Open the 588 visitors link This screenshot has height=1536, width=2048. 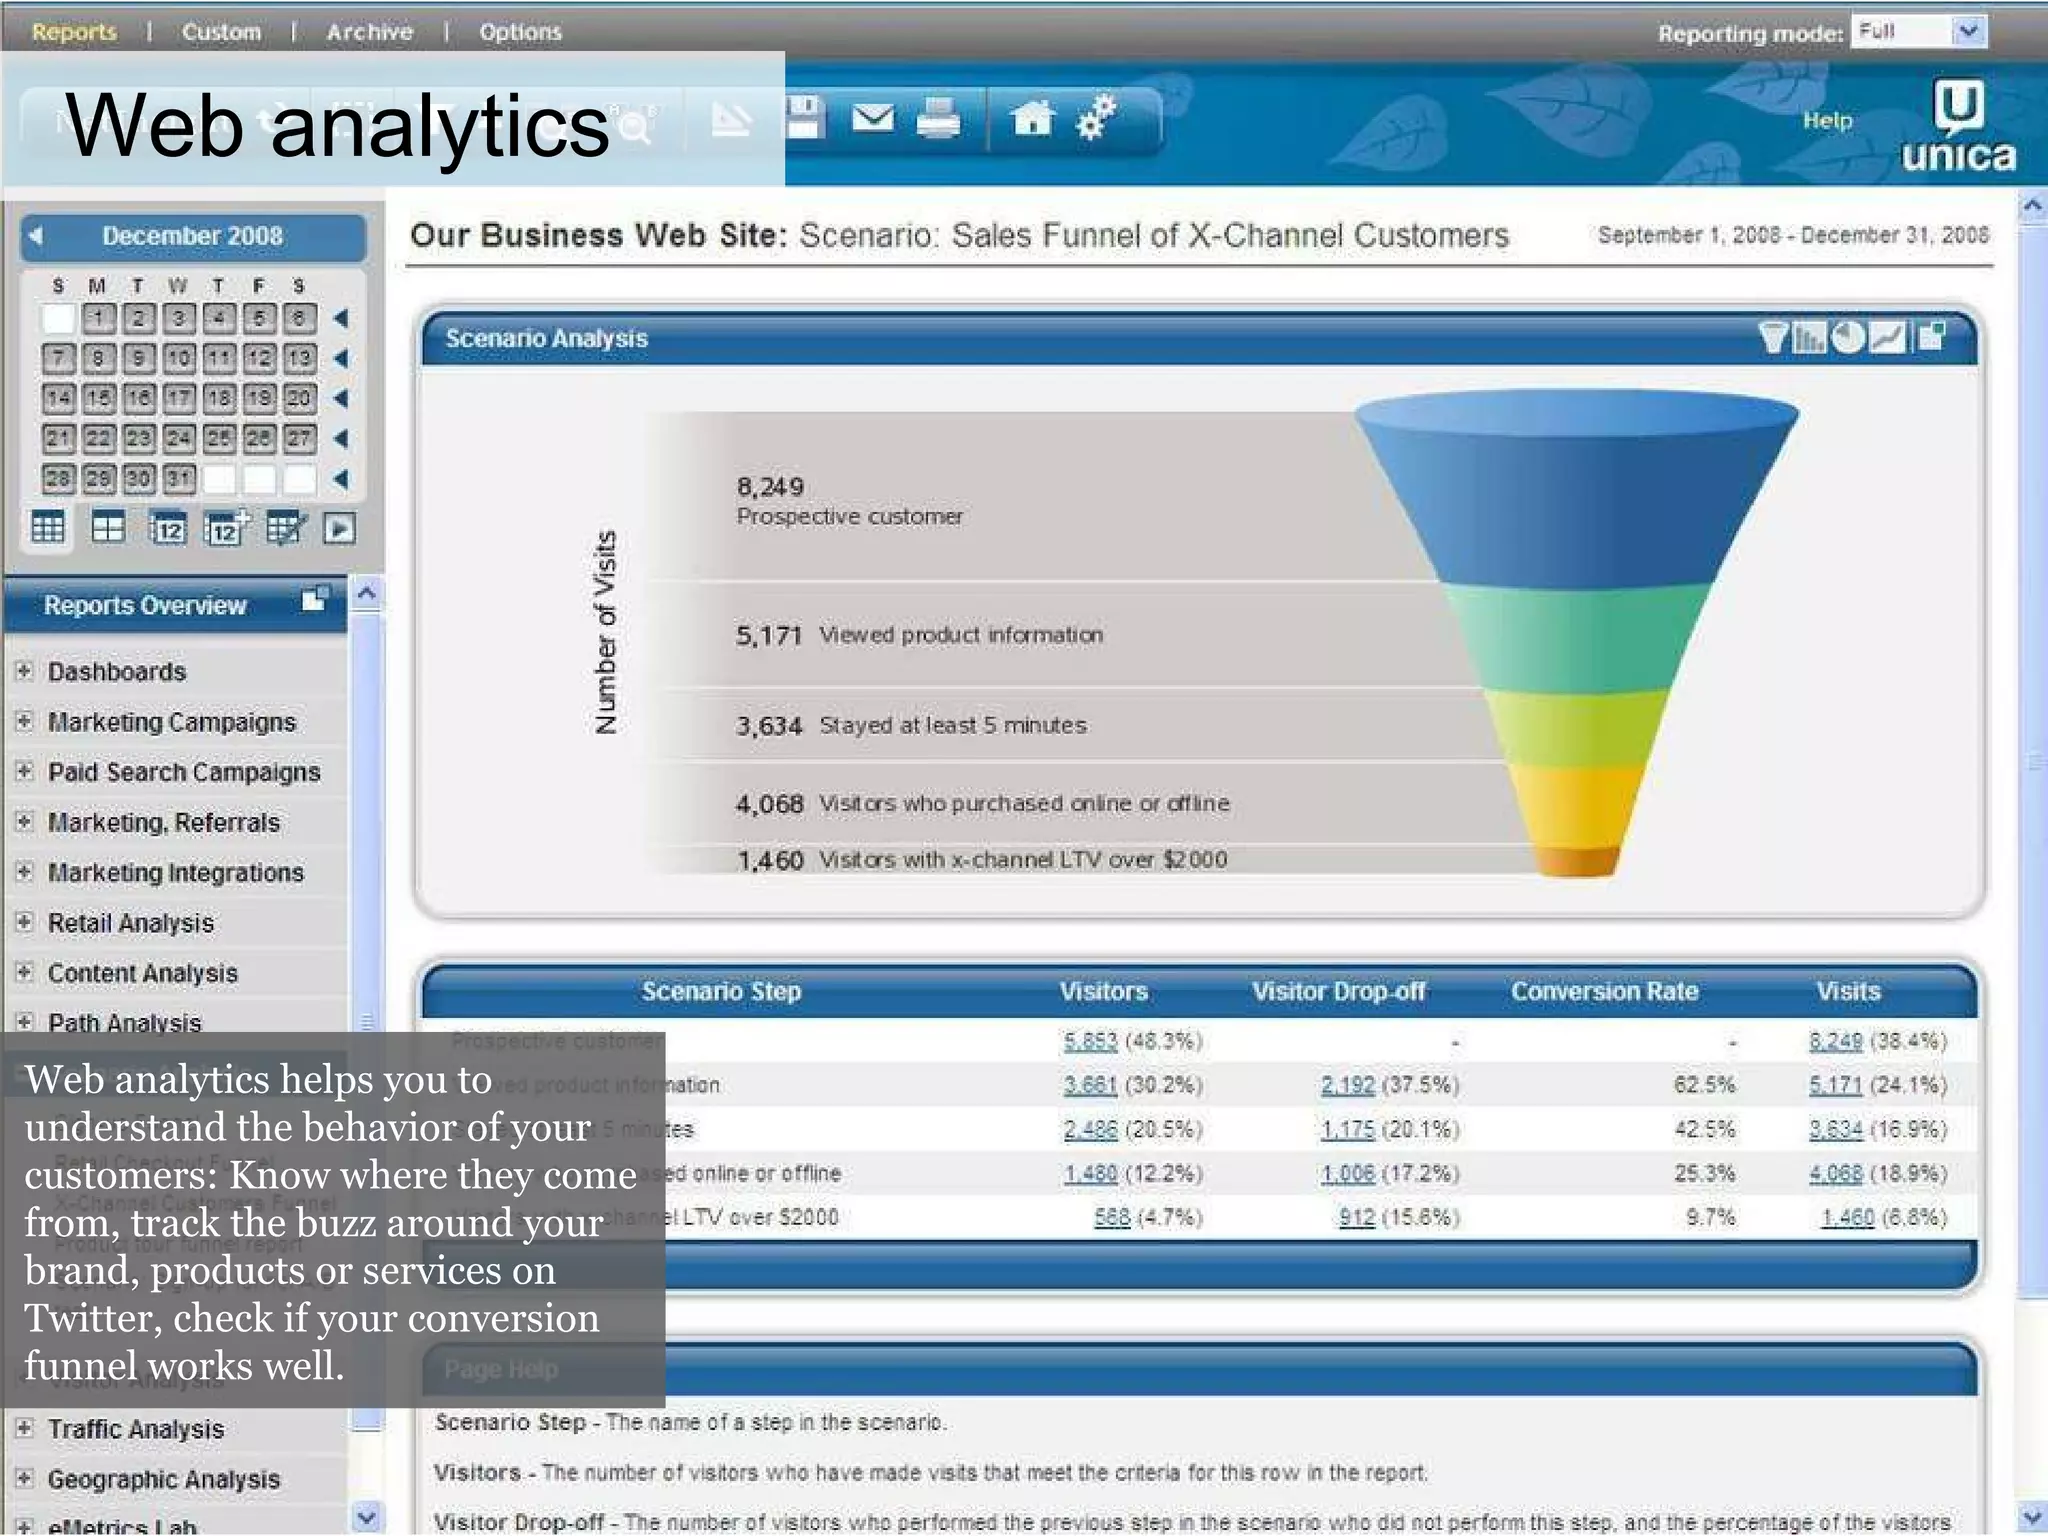[x=1112, y=1217]
